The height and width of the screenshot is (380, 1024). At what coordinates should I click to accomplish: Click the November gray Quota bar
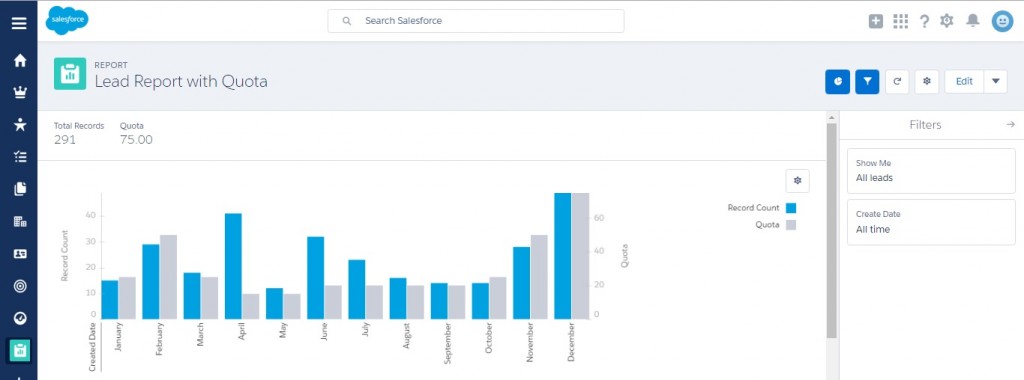[x=539, y=277]
